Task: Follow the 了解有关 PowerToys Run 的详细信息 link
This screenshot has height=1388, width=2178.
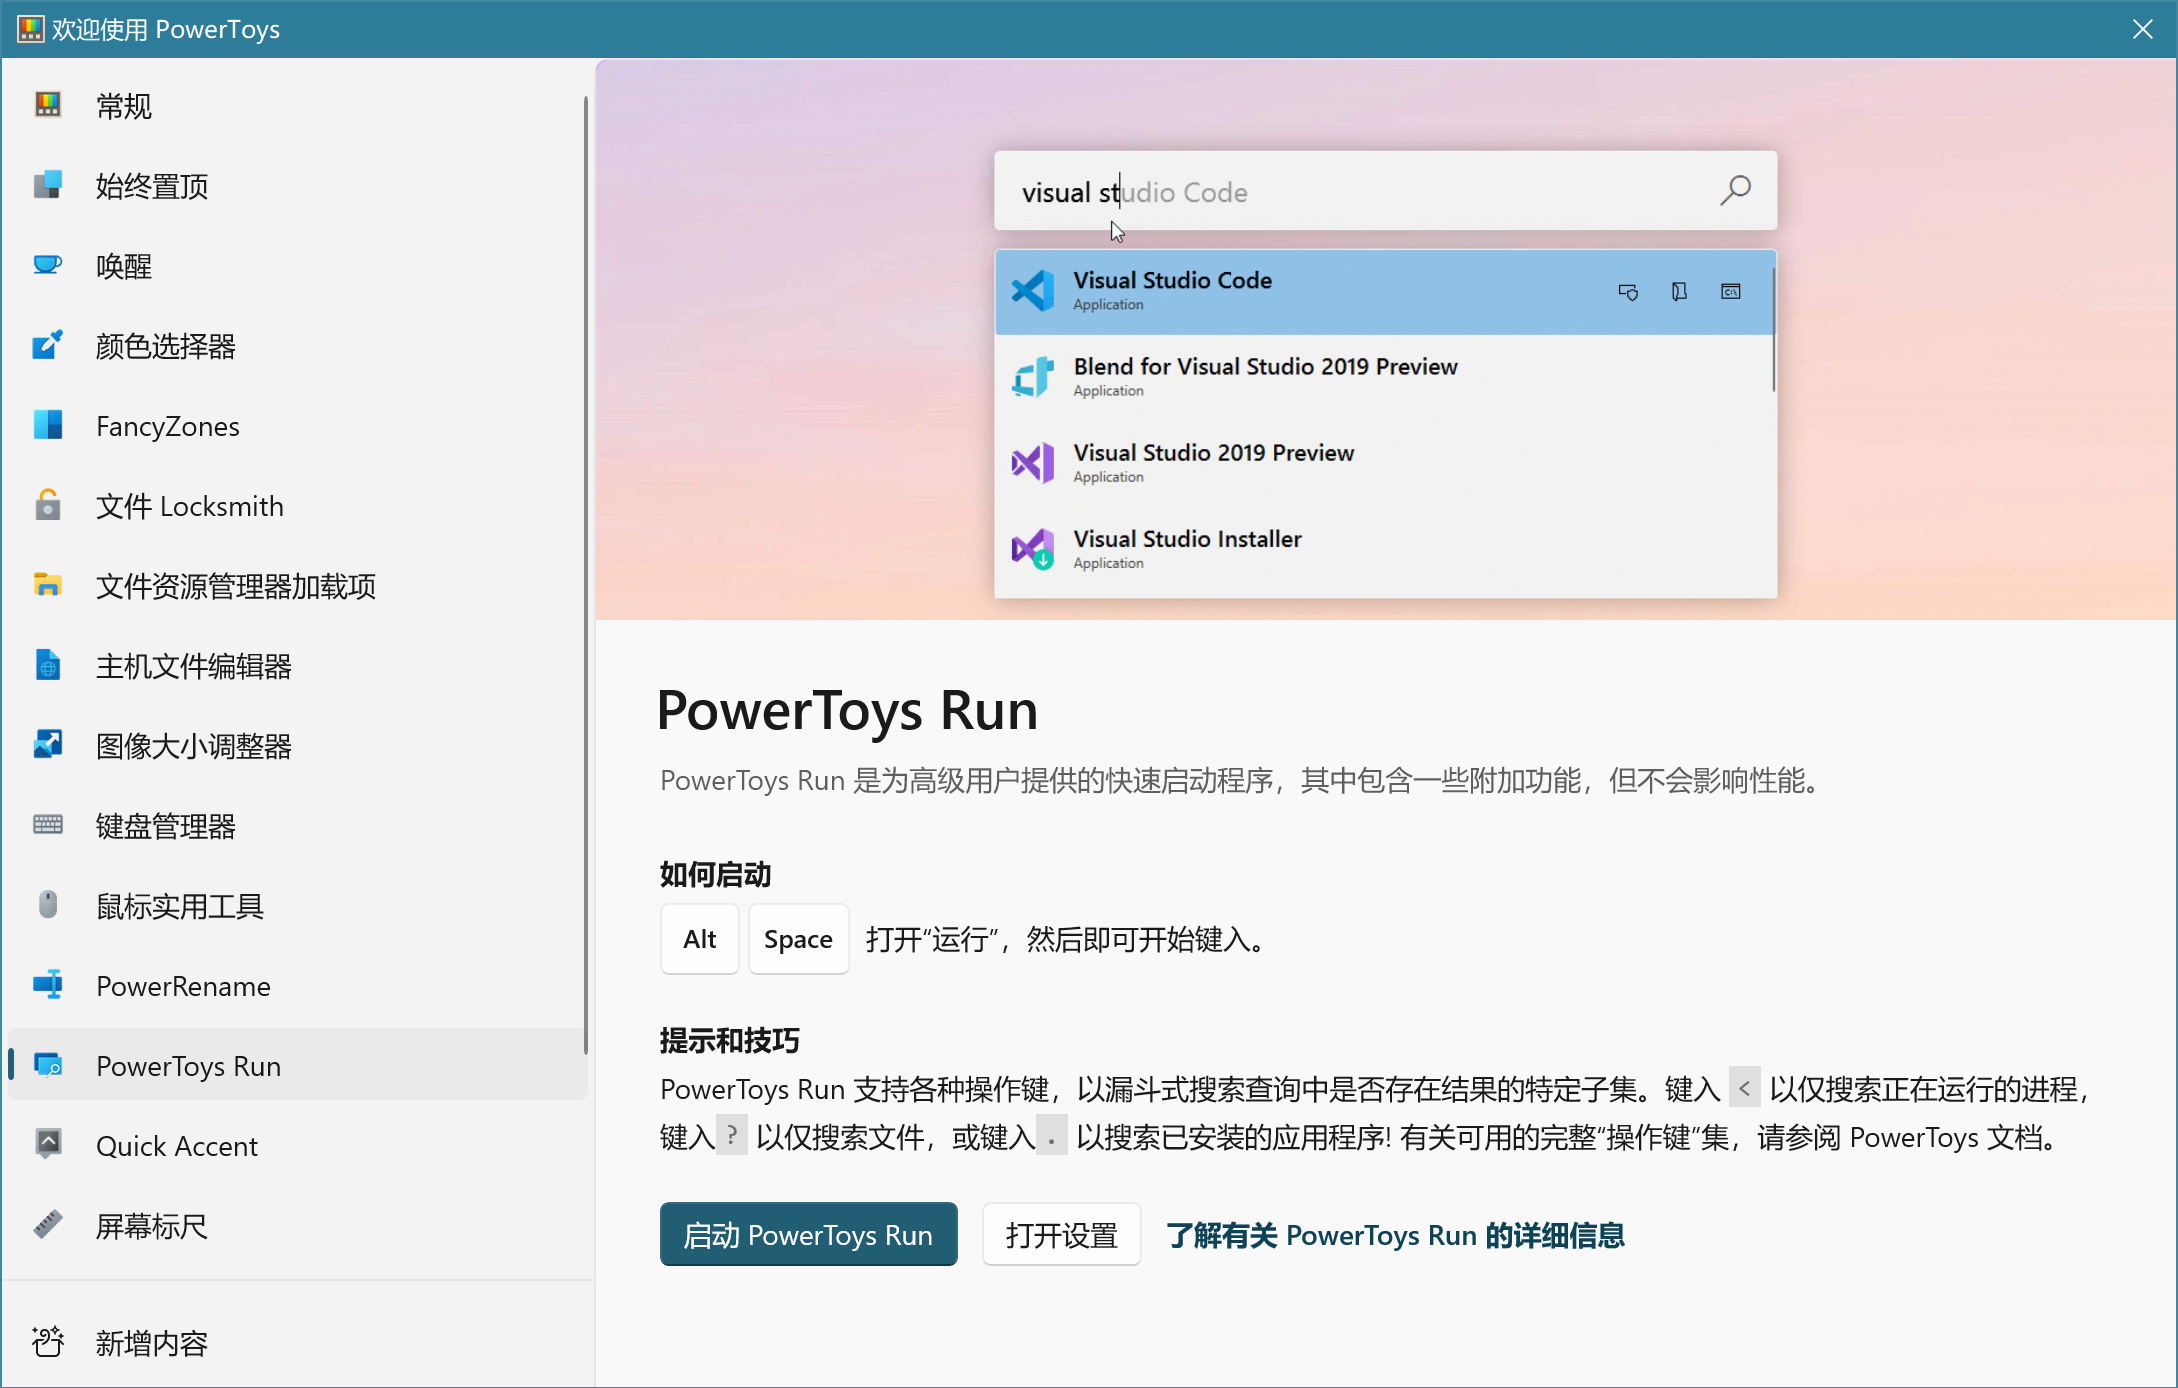Action: [1395, 1234]
